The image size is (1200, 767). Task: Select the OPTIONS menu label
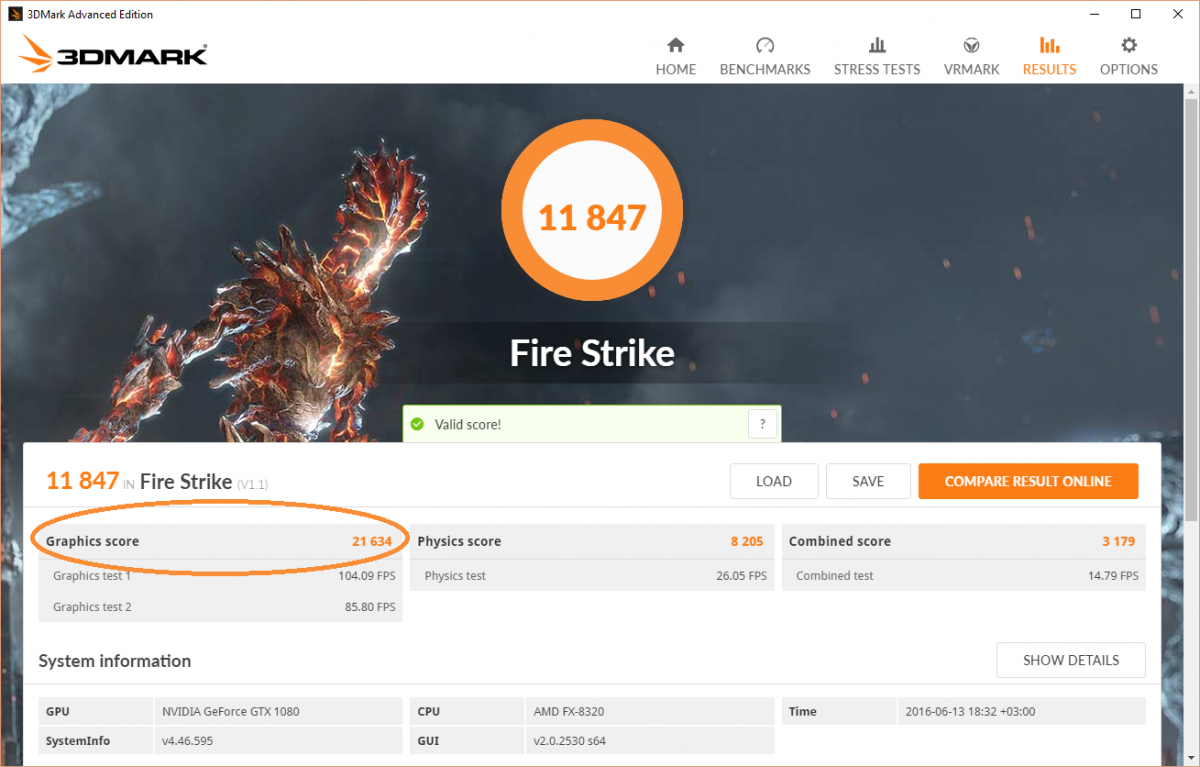(1129, 69)
